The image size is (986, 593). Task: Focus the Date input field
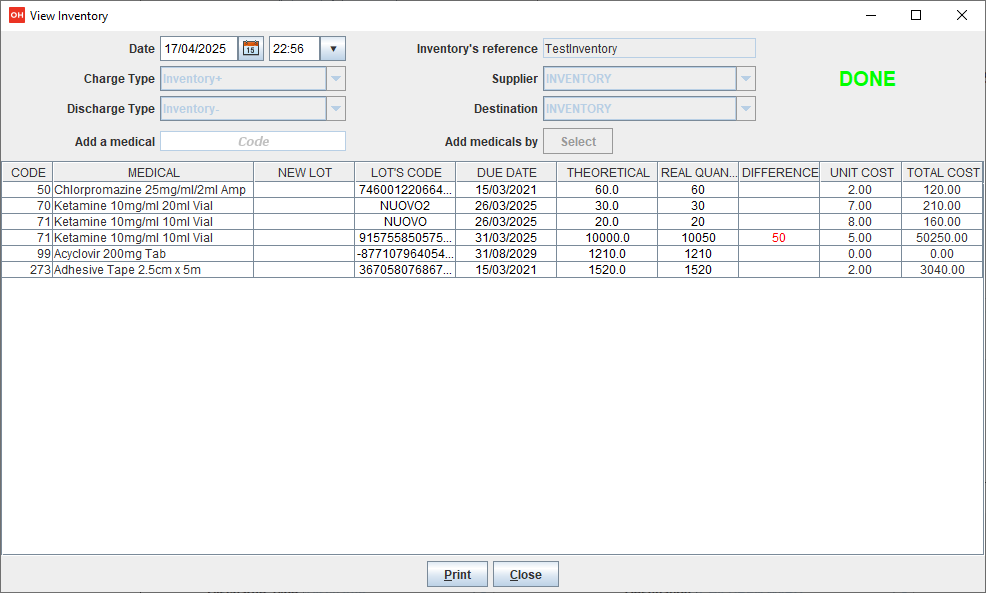(199, 49)
